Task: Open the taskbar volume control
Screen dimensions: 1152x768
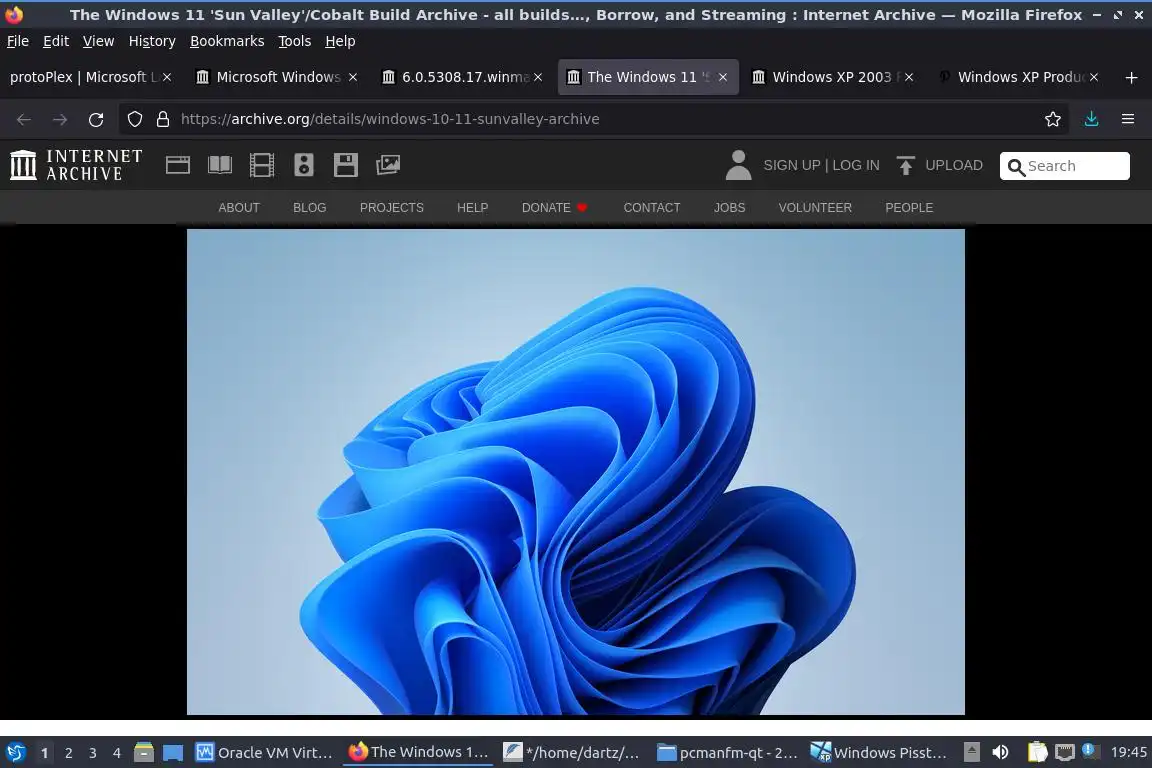Action: (1000, 752)
